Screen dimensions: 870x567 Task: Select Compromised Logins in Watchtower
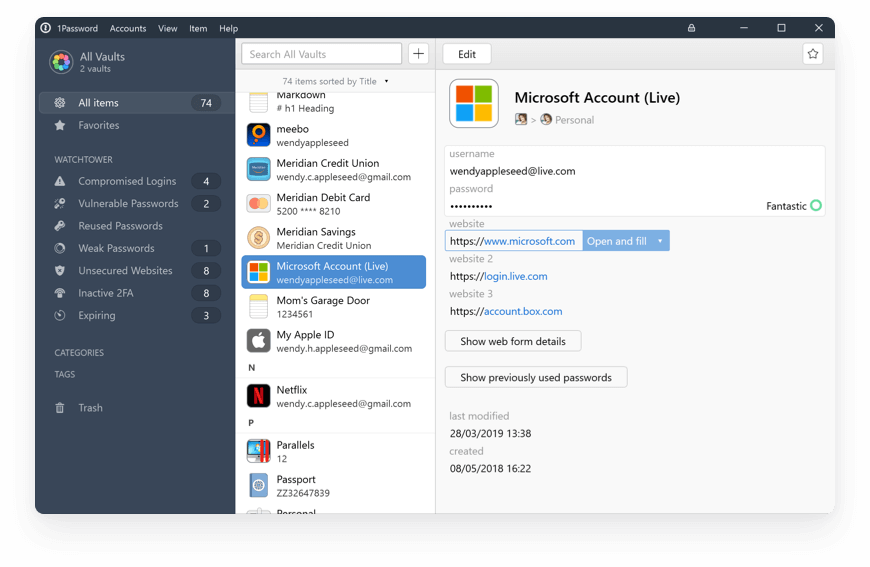[x=136, y=181]
